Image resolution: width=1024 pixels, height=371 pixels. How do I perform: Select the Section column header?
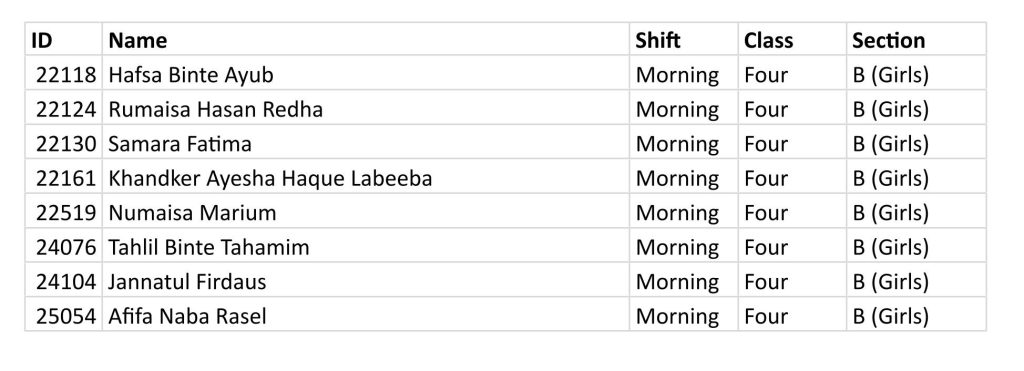pos(916,39)
